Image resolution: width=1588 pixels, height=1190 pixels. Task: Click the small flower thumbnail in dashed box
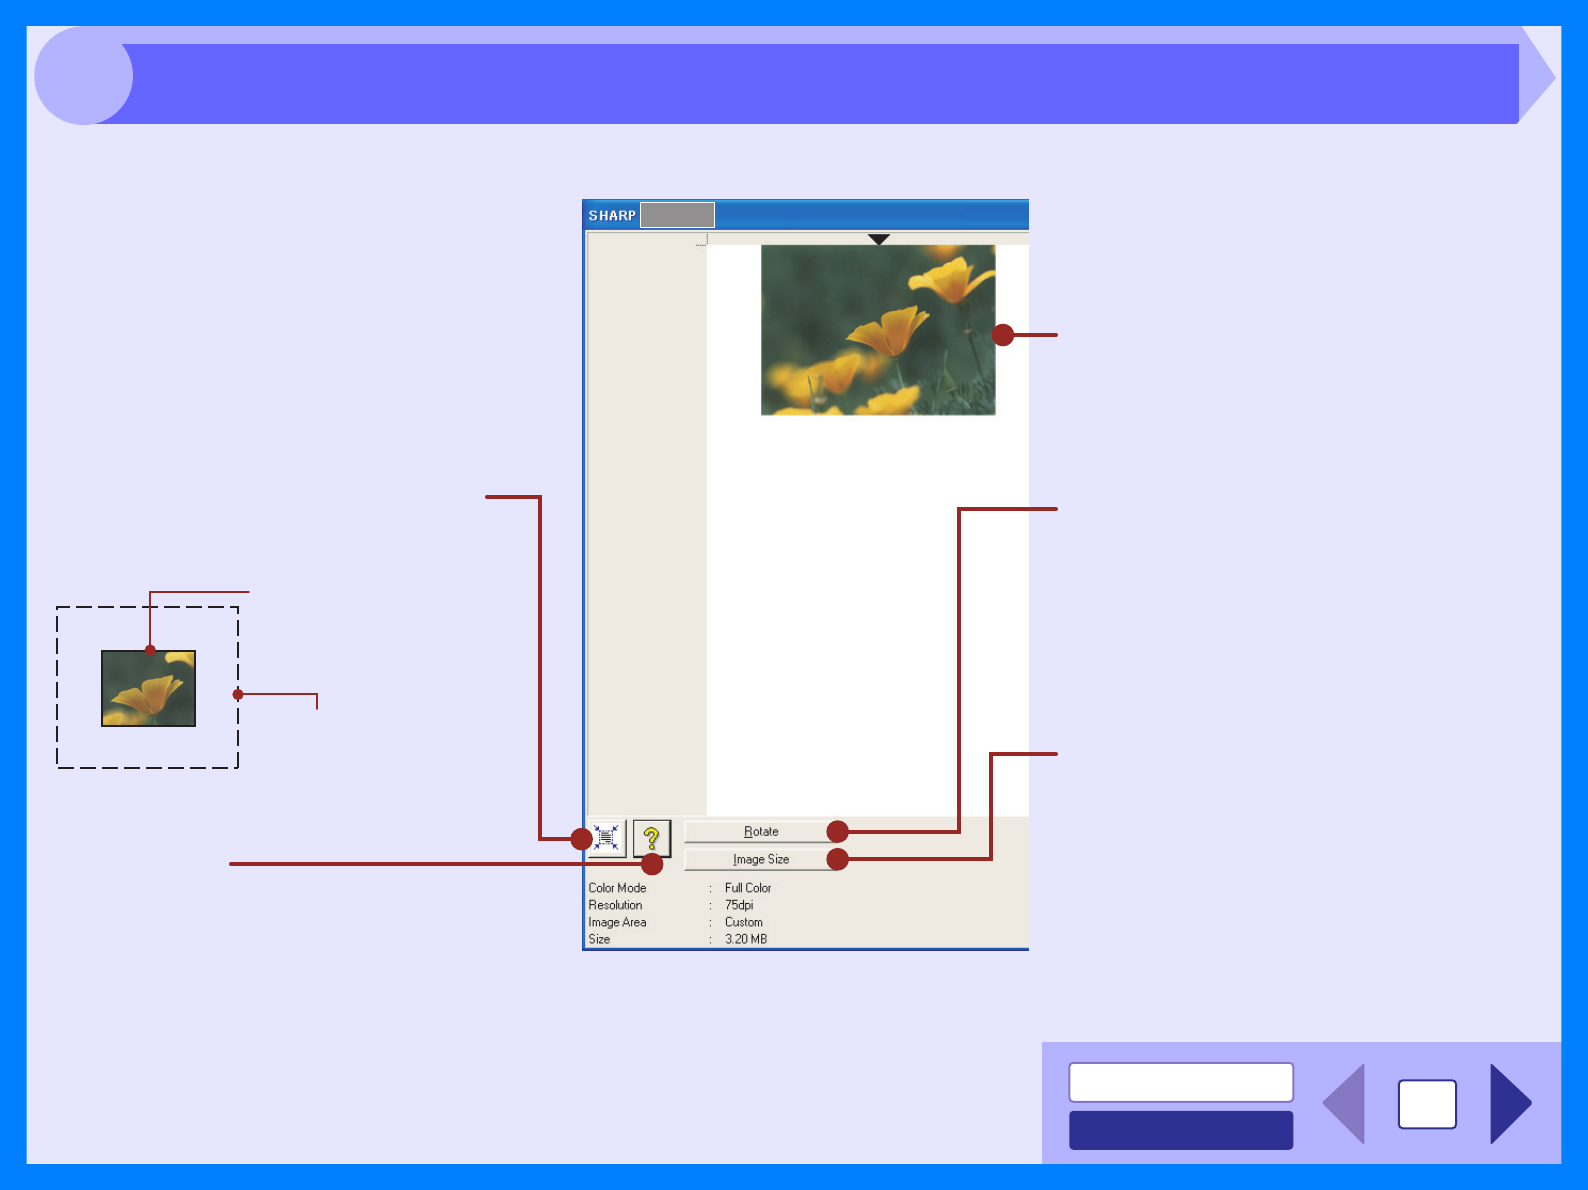(148, 688)
